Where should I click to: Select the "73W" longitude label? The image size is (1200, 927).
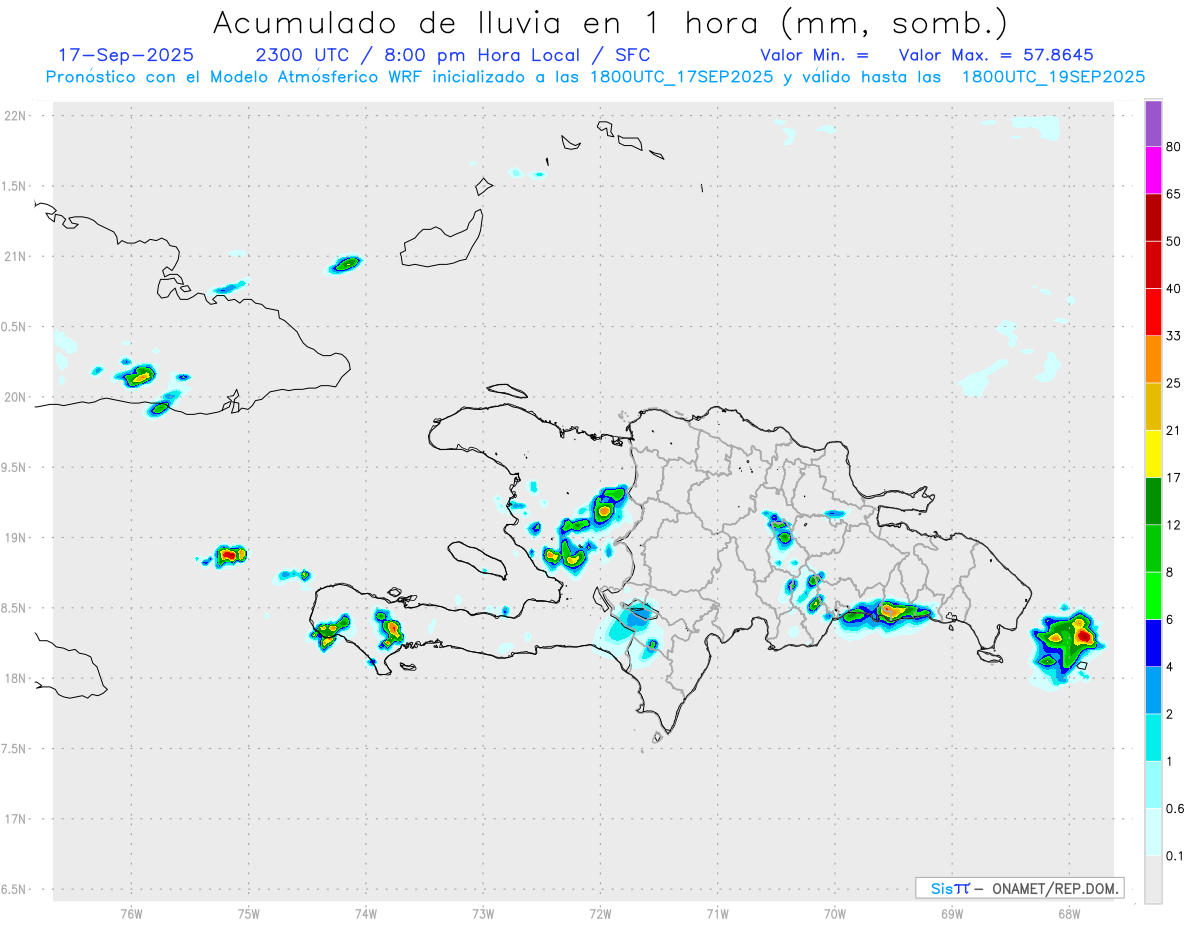[x=483, y=913]
